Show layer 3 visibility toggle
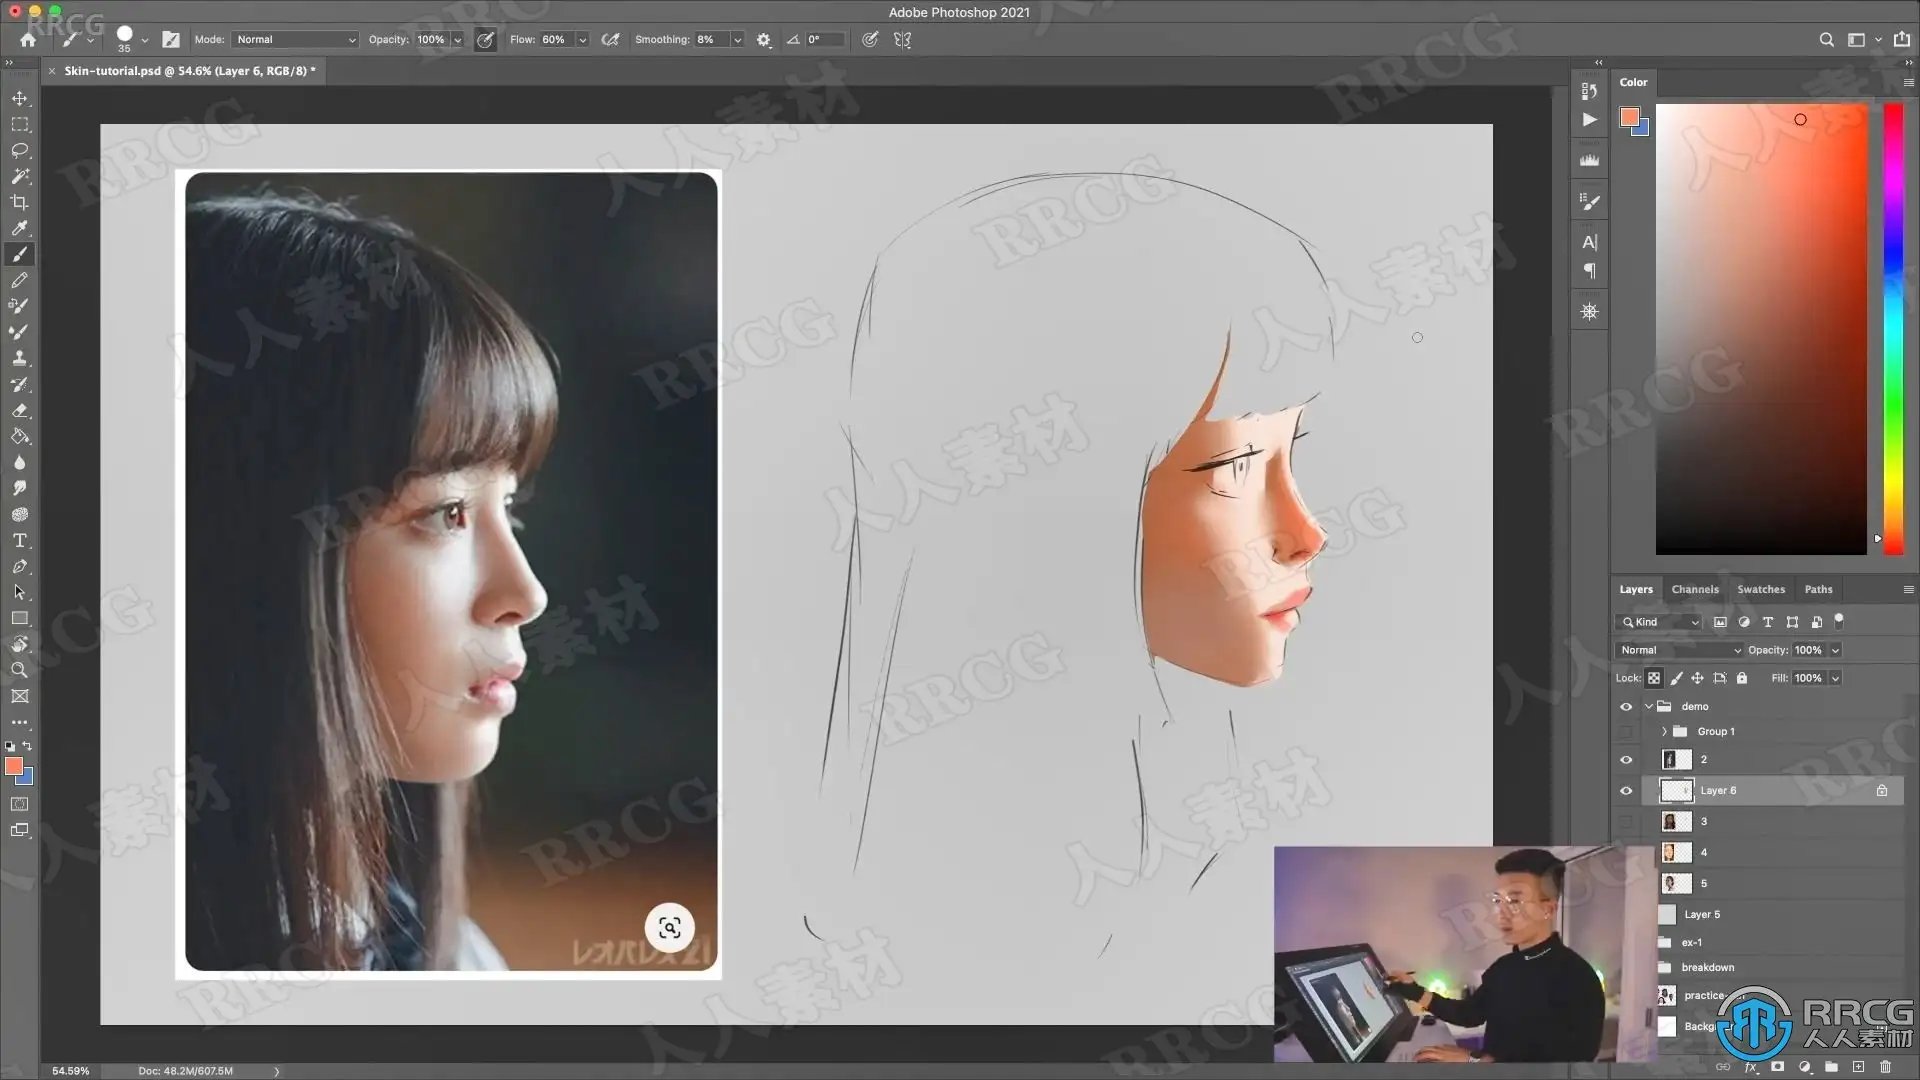Viewport: 1920px width, 1080px height. pyautogui.click(x=1626, y=822)
